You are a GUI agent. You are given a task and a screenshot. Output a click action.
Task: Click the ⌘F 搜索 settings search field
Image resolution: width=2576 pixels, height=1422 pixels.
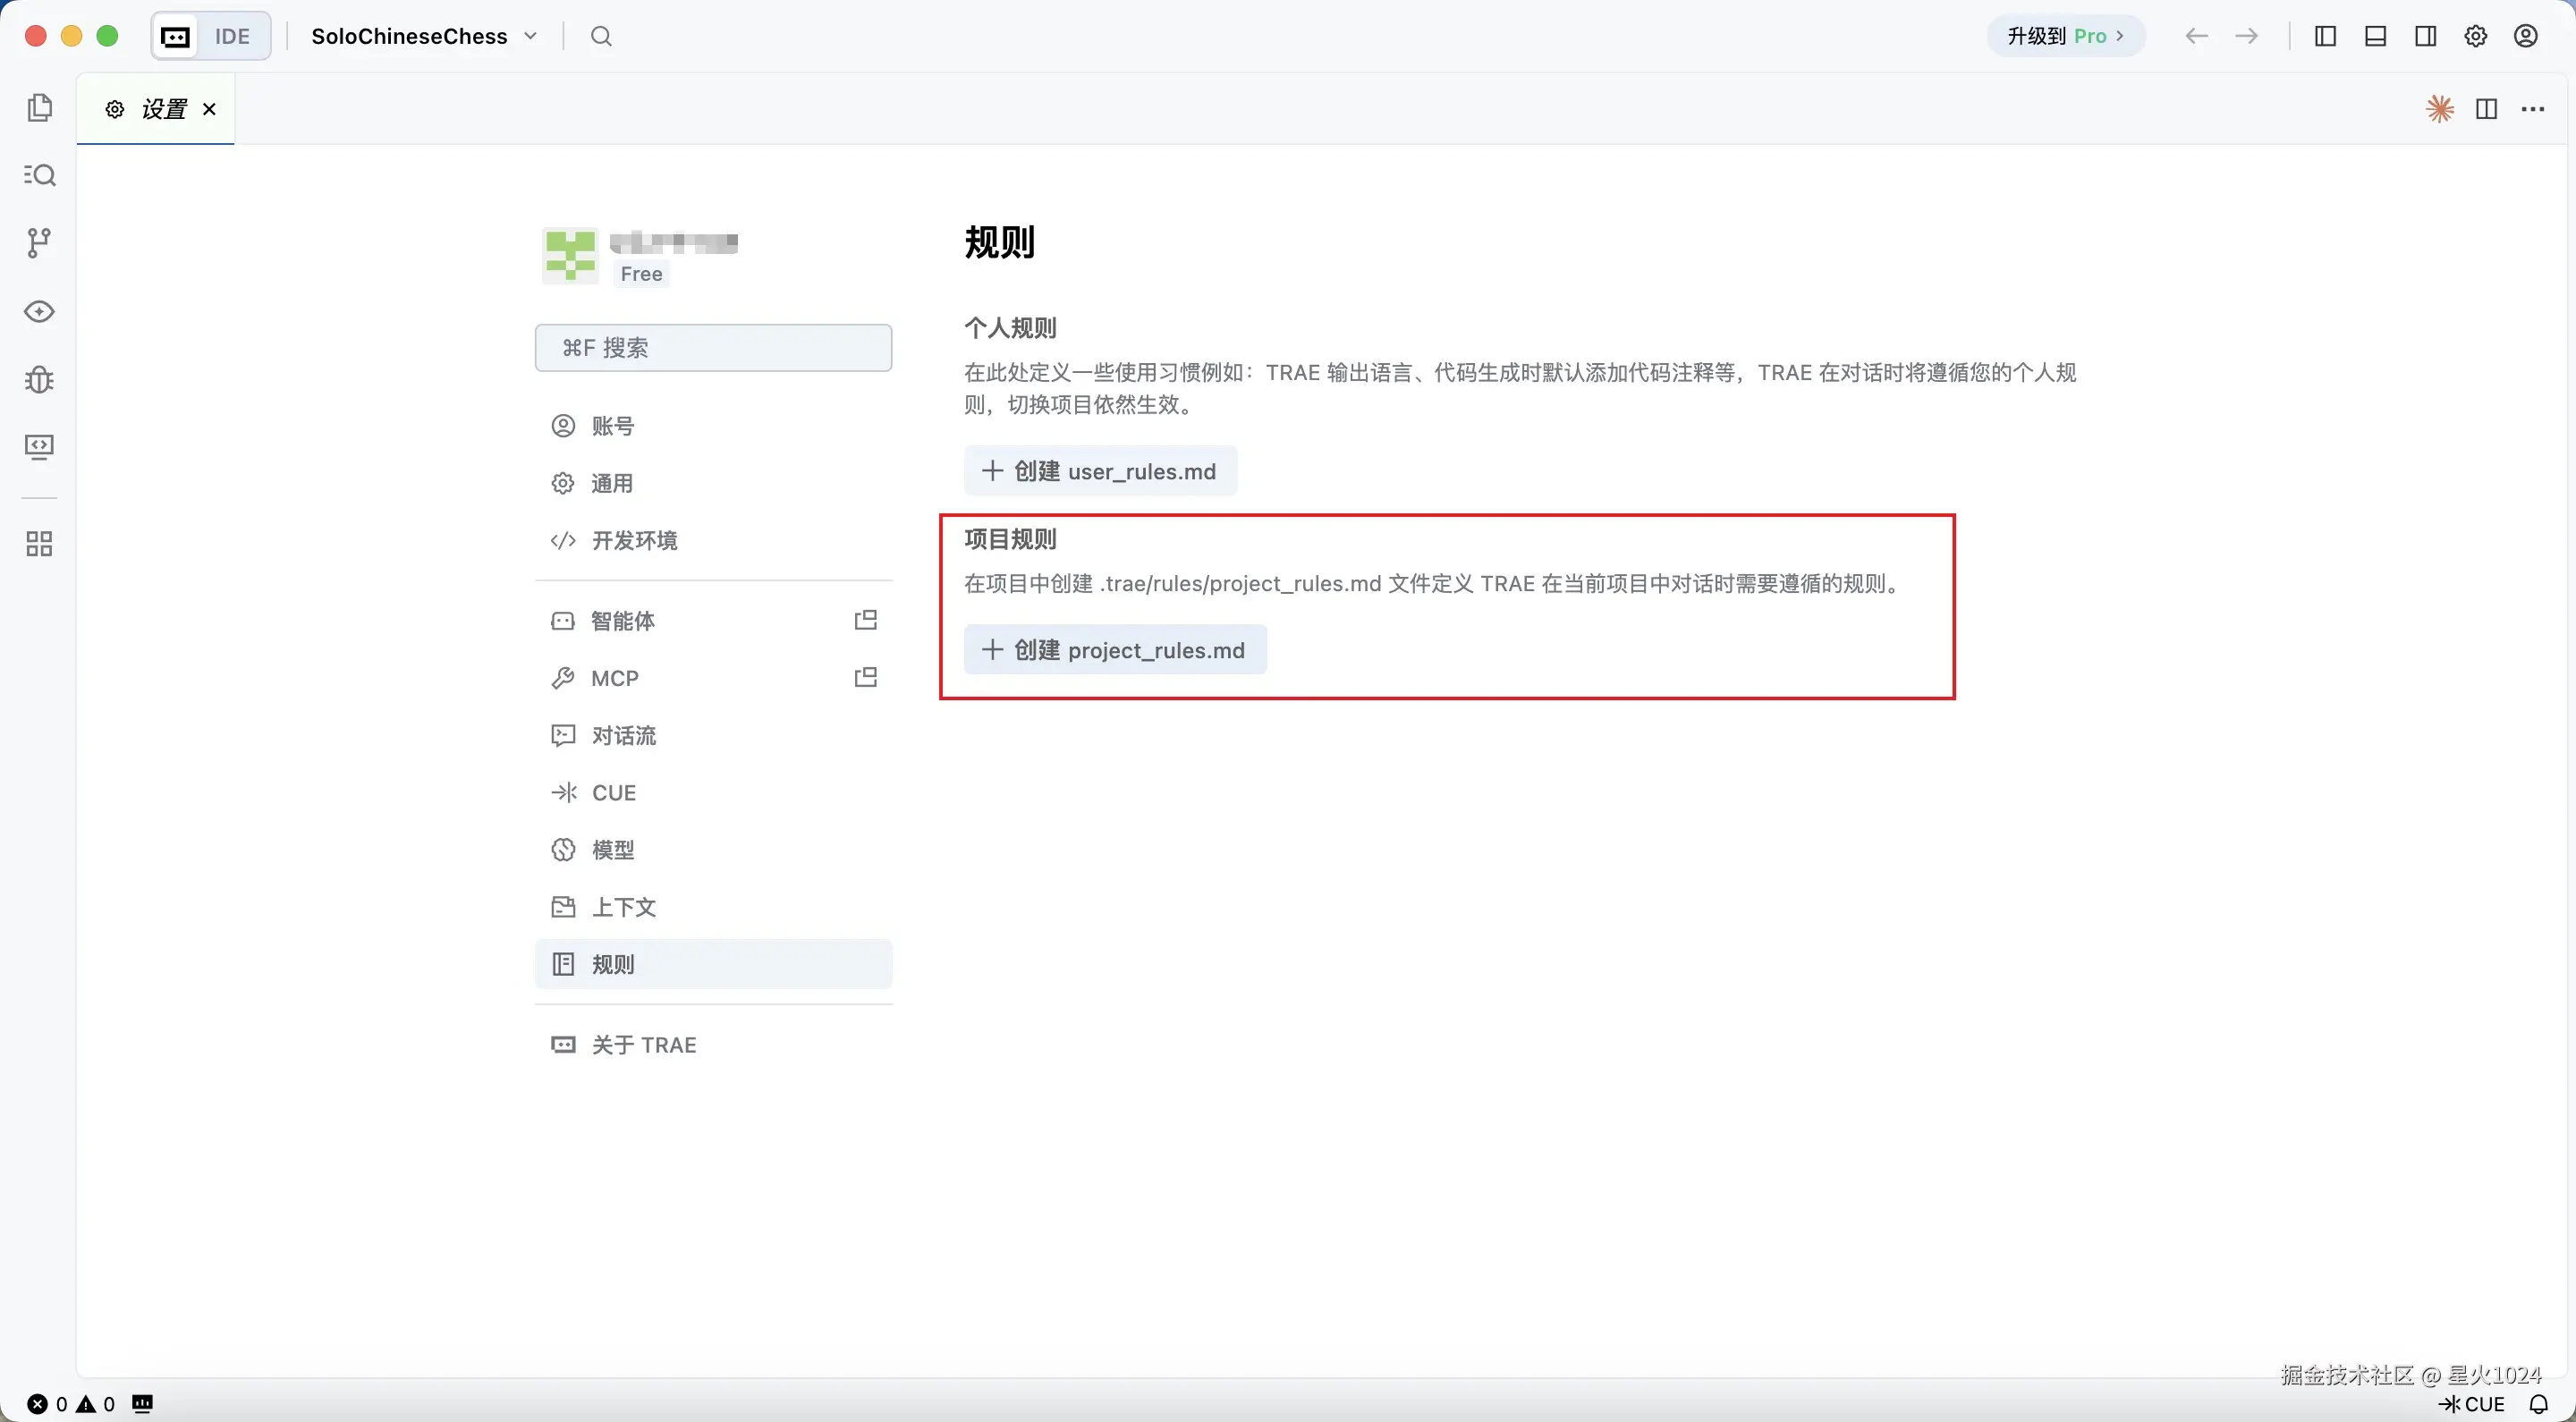click(713, 348)
